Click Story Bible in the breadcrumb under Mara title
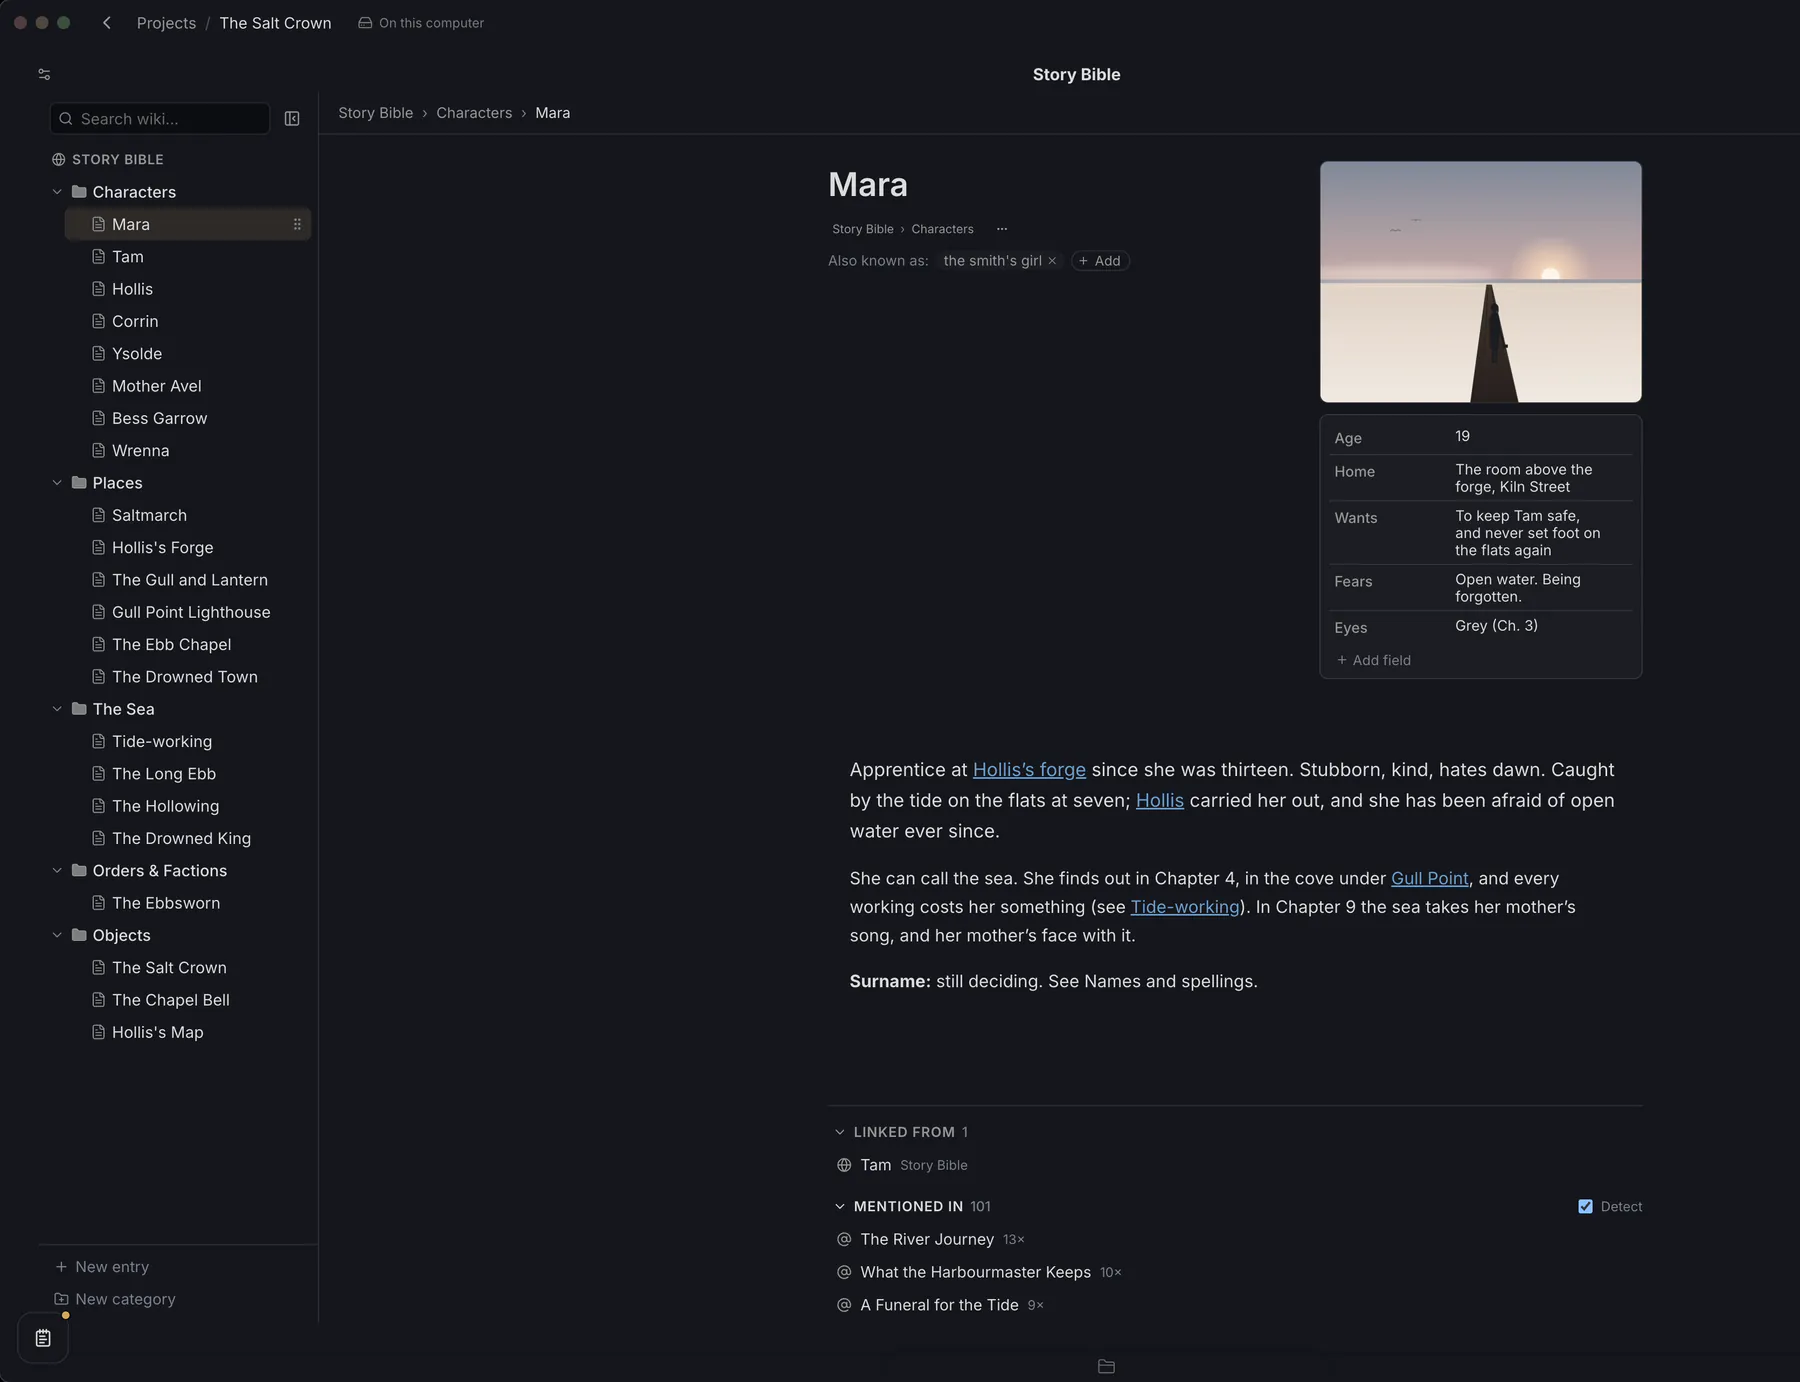This screenshot has width=1800, height=1382. coord(863,229)
